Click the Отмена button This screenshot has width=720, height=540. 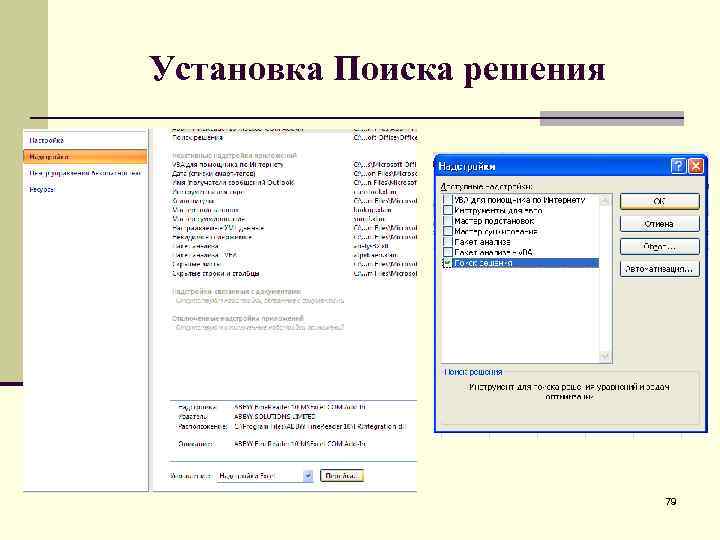tap(659, 224)
